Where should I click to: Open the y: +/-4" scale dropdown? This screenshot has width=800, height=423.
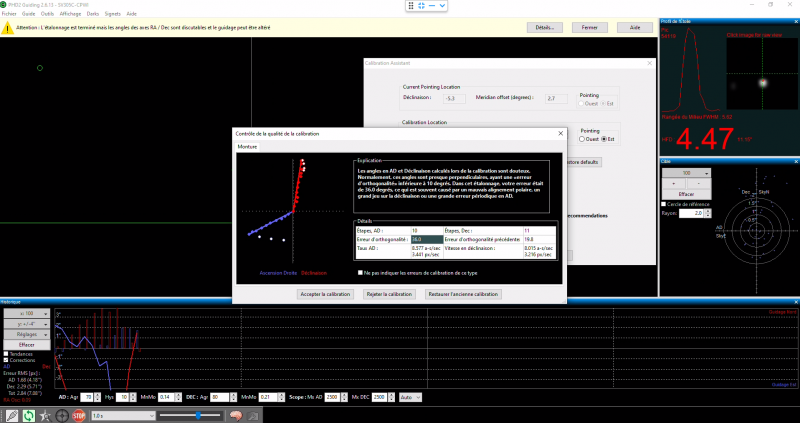27,324
